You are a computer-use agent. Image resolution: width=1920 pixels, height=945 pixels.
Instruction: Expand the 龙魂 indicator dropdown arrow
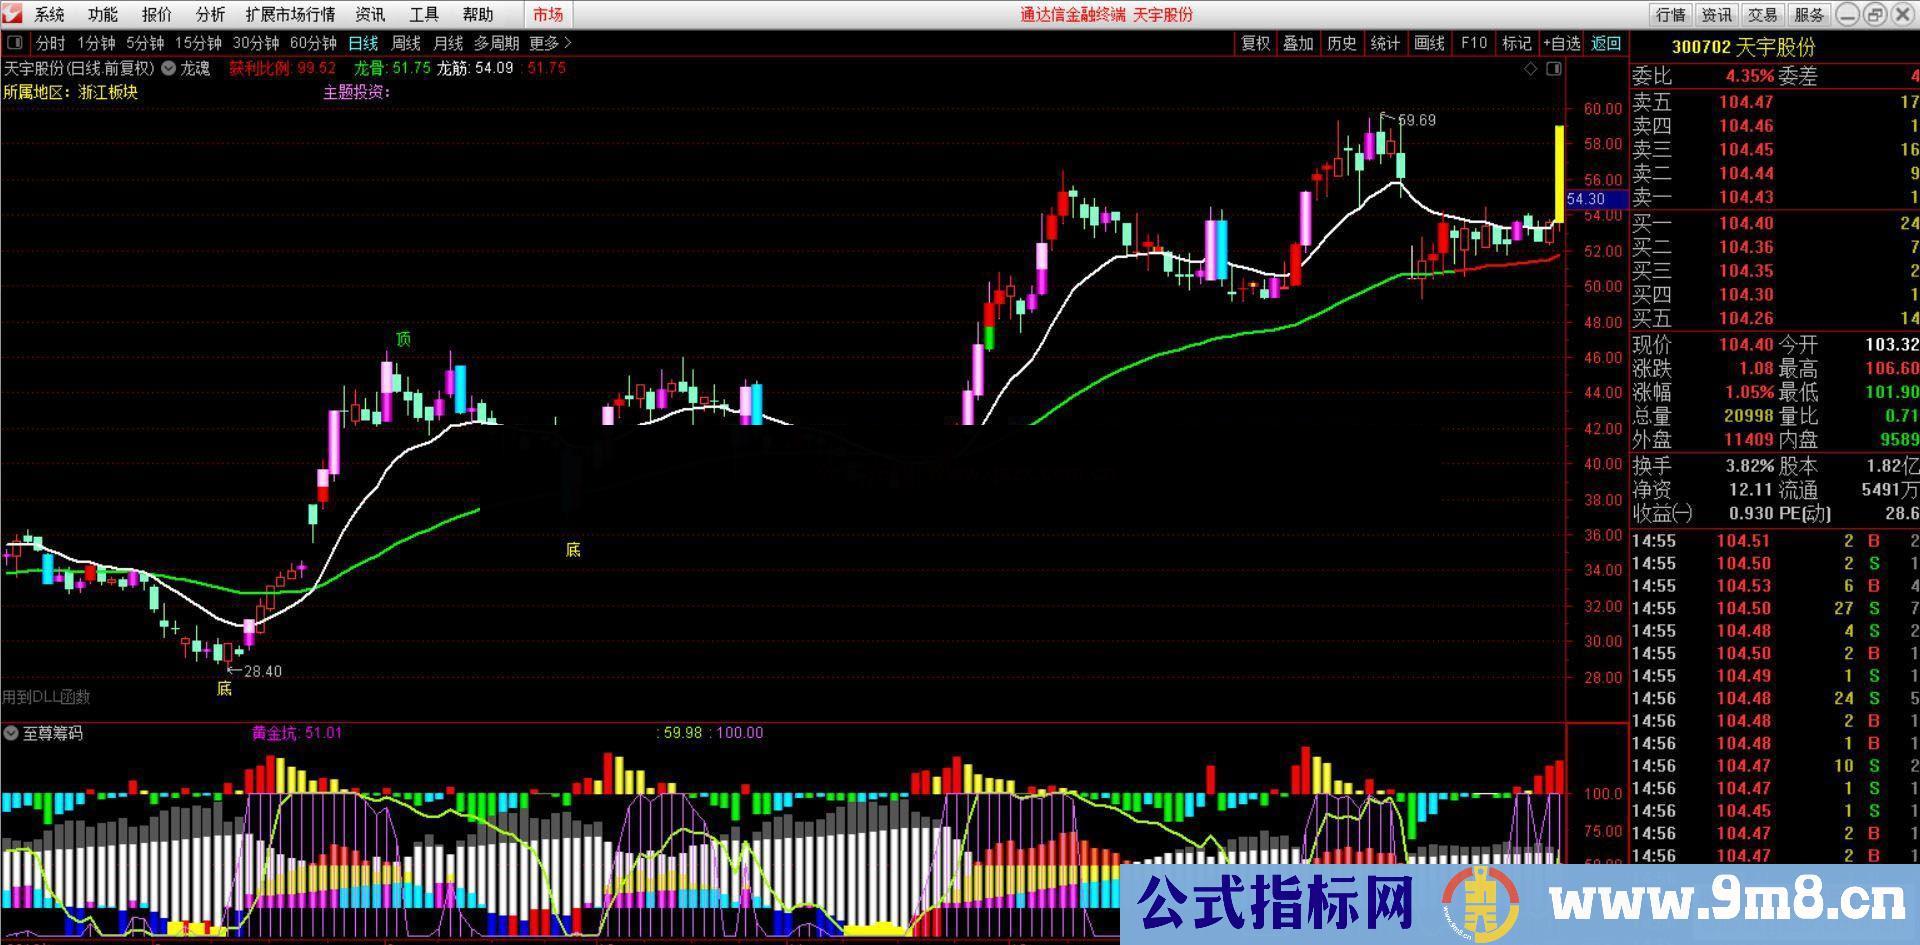[x=168, y=68]
